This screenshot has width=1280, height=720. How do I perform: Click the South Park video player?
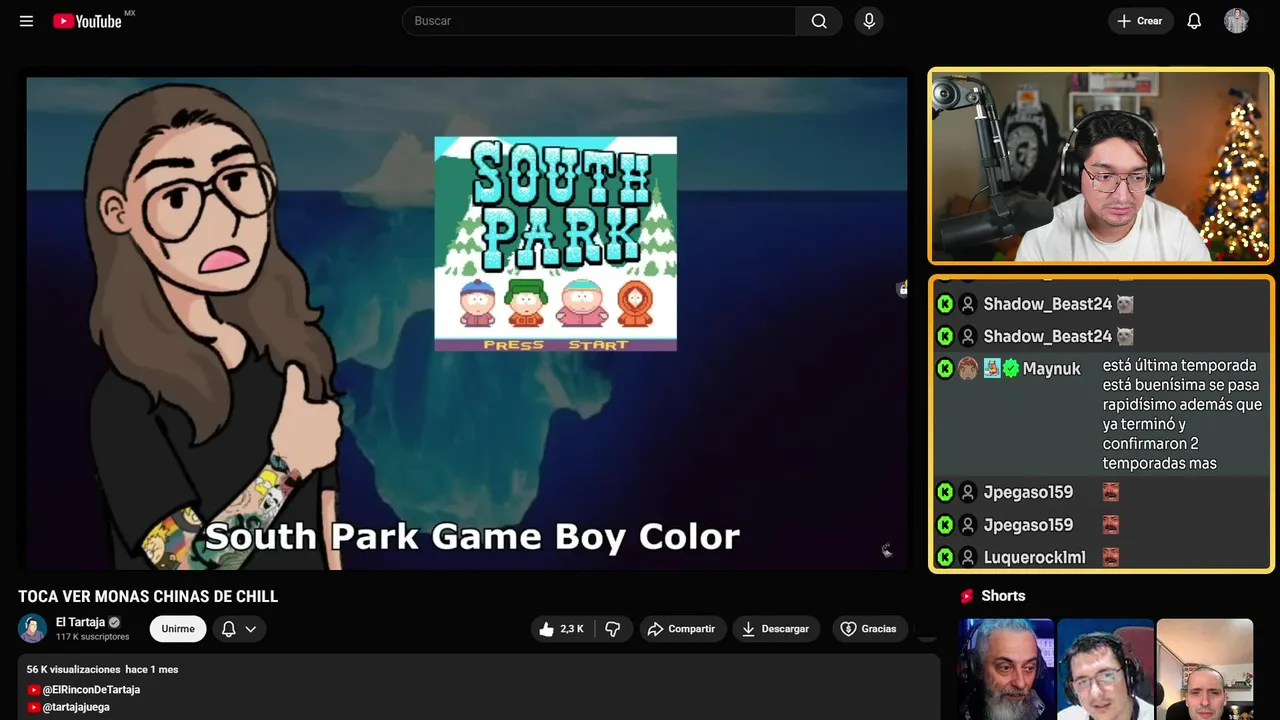tap(467, 323)
